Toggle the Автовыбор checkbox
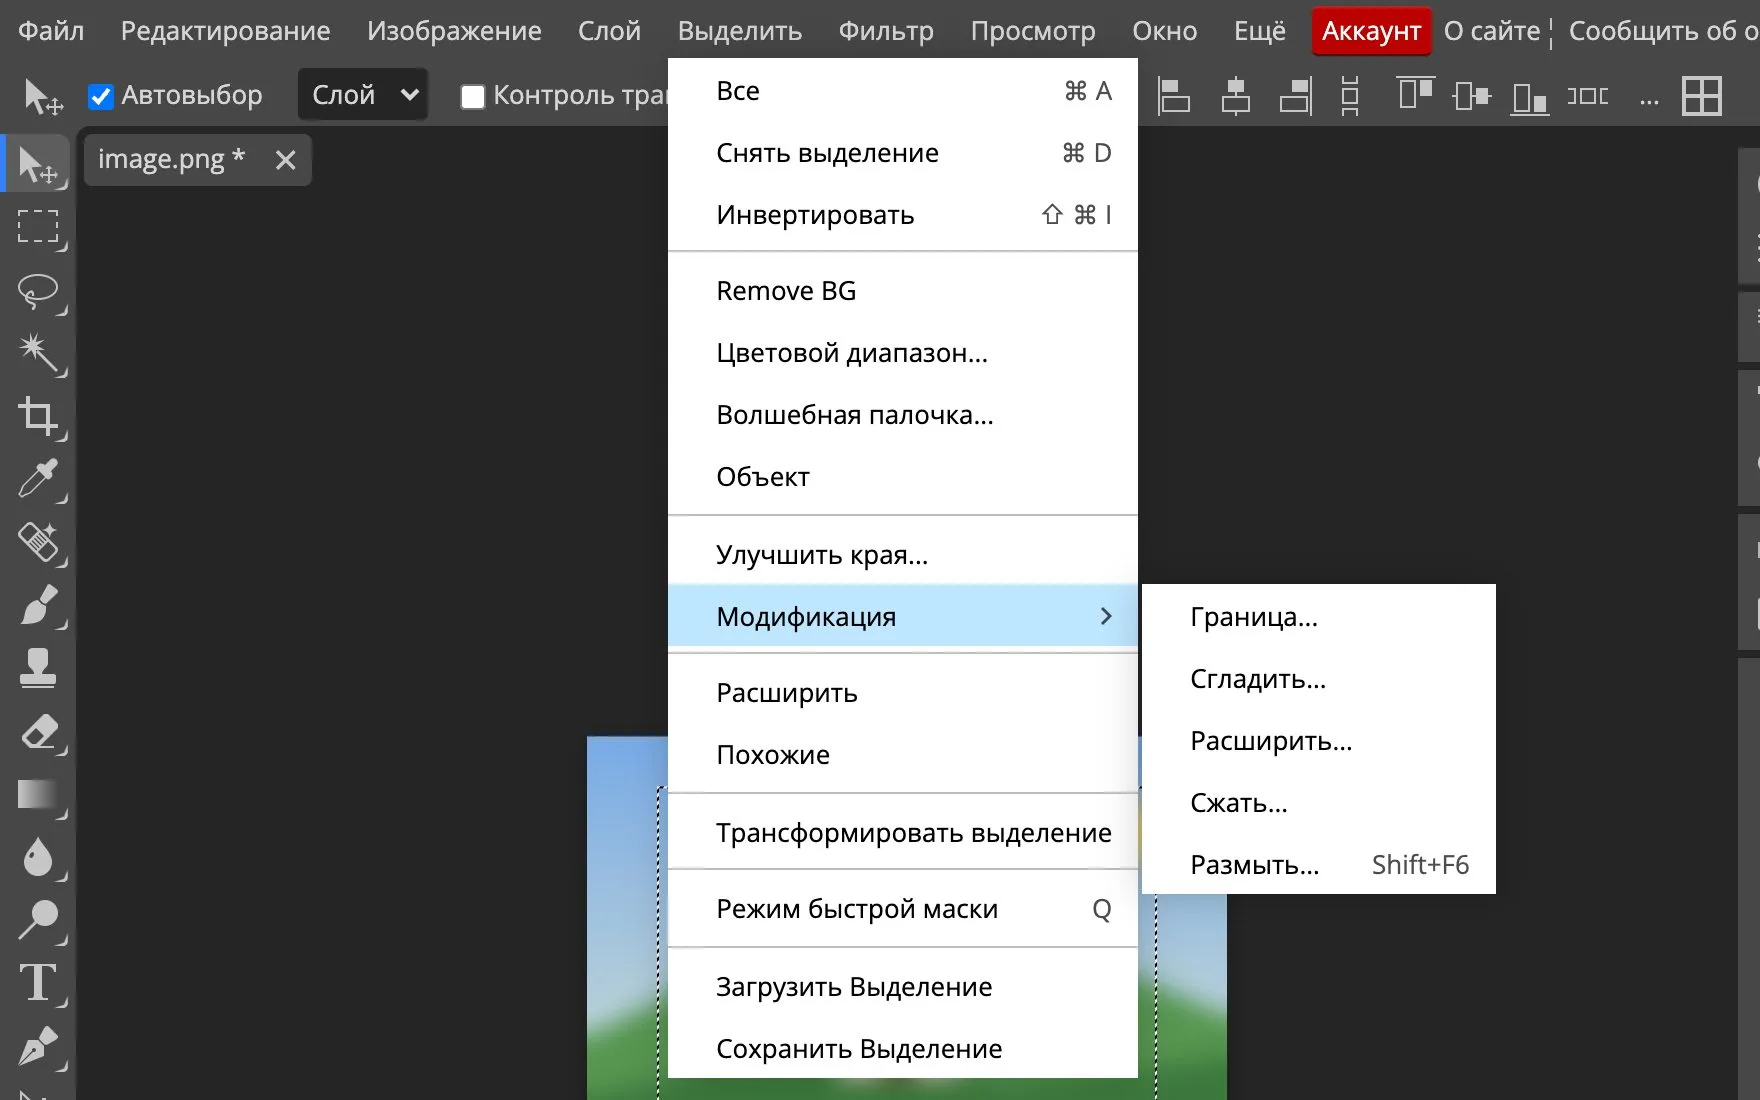The width and height of the screenshot is (1760, 1100). coord(101,96)
